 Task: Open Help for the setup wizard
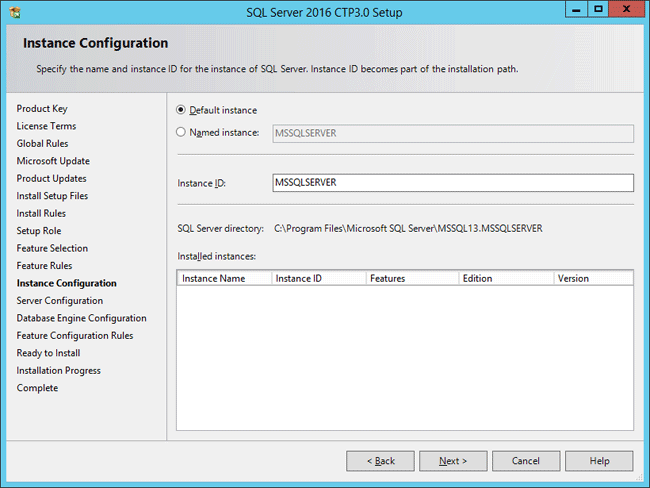click(x=599, y=461)
